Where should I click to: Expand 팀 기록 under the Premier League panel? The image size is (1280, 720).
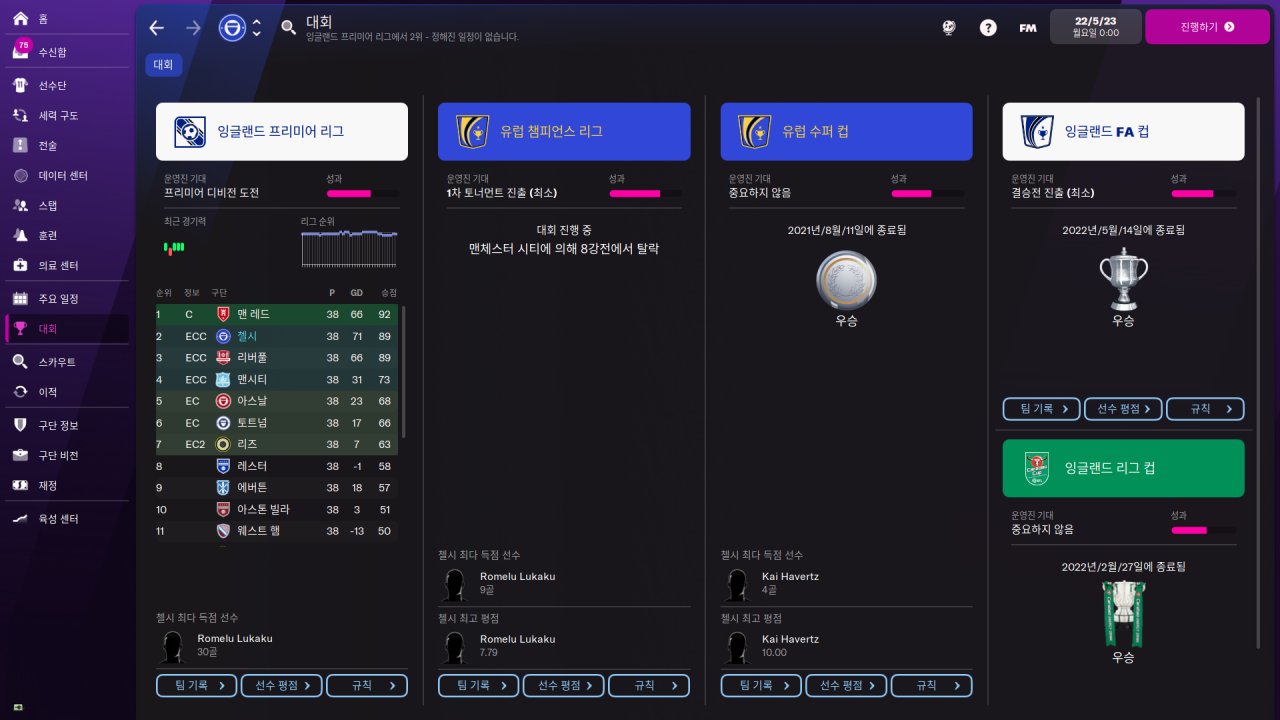click(197, 685)
